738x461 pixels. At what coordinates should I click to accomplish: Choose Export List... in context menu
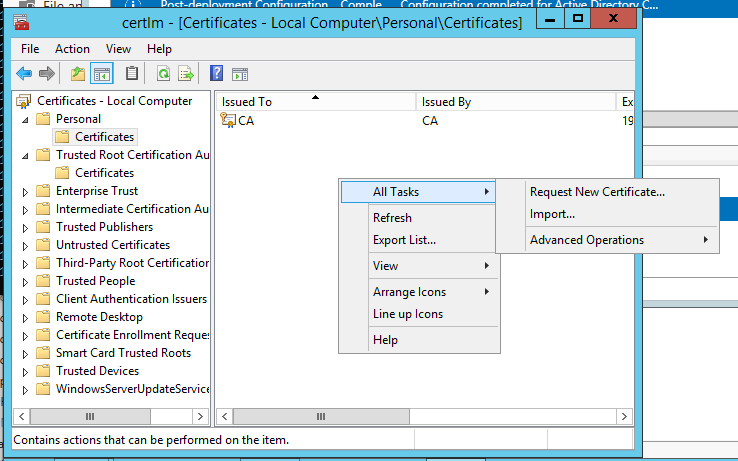pyautogui.click(x=404, y=240)
